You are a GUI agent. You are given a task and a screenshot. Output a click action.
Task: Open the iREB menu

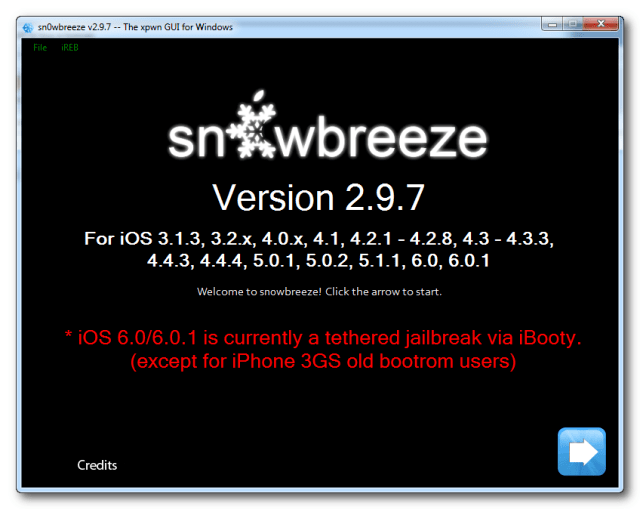pos(70,48)
